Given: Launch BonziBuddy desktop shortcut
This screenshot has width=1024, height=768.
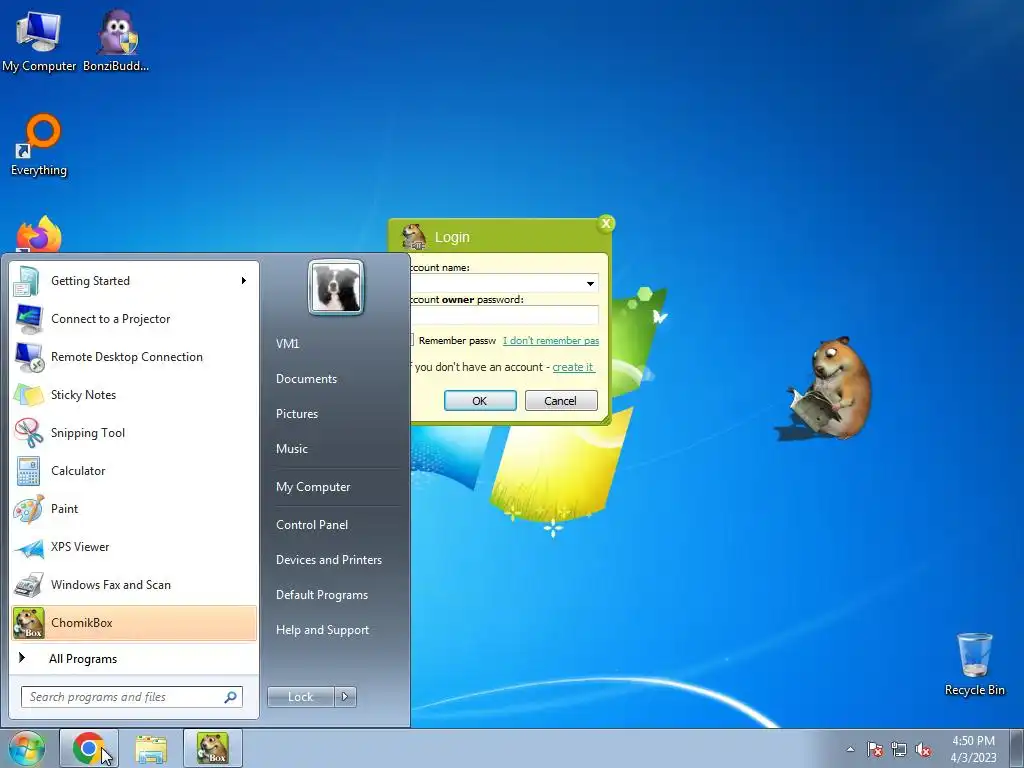Looking at the screenshot, I should click(116, 40).
